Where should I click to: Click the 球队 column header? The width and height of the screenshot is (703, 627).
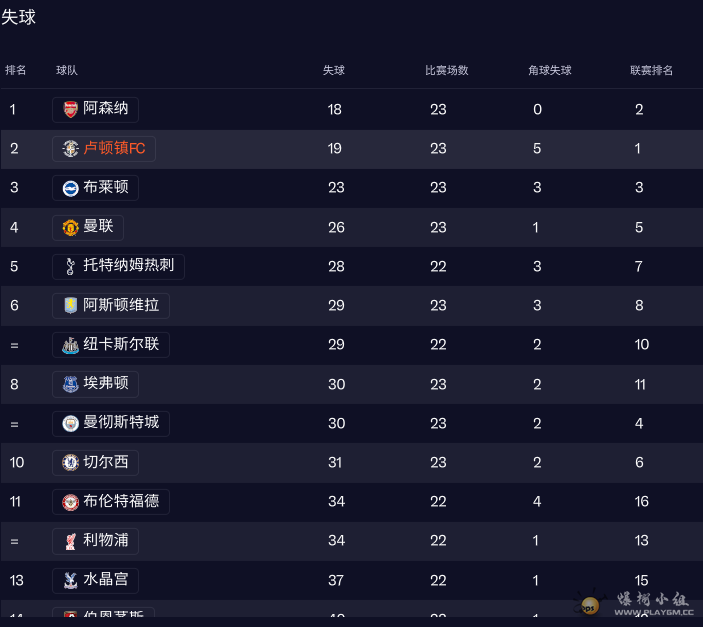tap(67, 70)
